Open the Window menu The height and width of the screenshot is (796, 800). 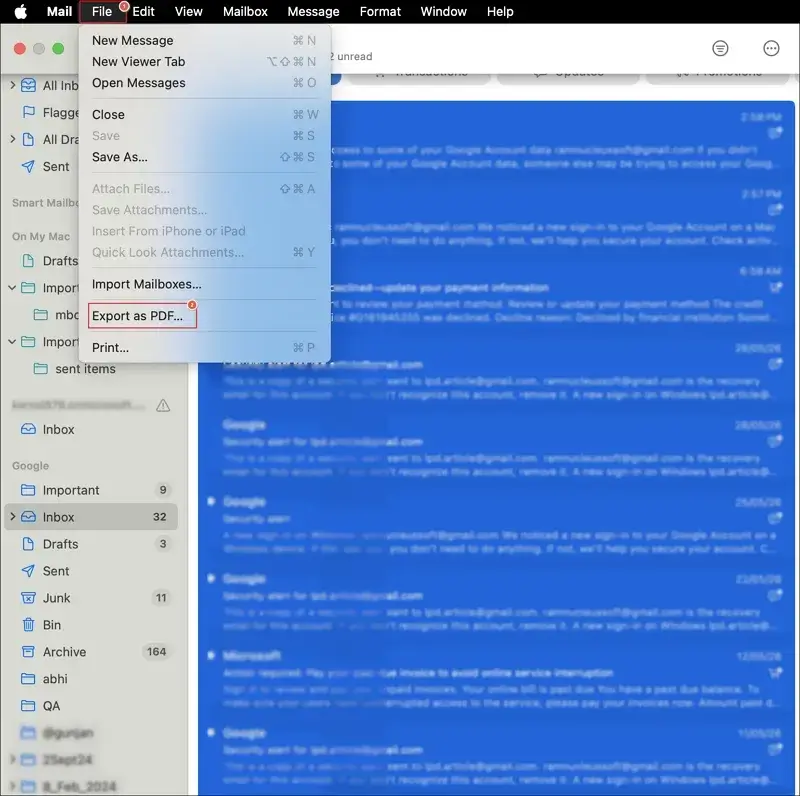click(443, 11)
